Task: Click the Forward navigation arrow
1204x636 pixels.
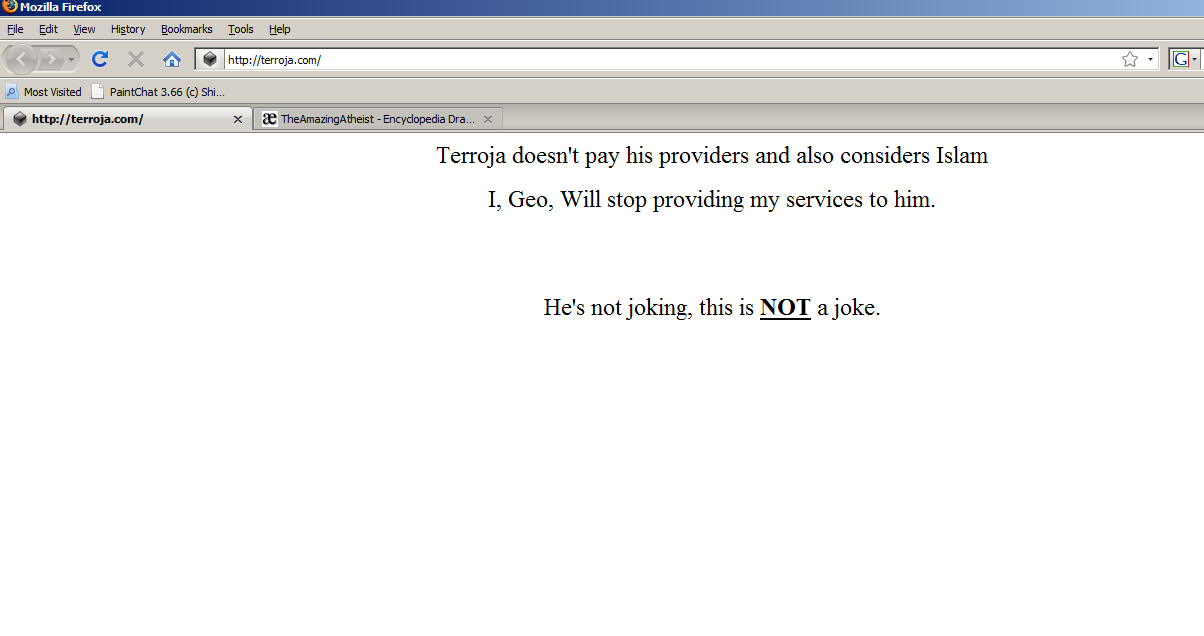Action: (x=52, y=59)
